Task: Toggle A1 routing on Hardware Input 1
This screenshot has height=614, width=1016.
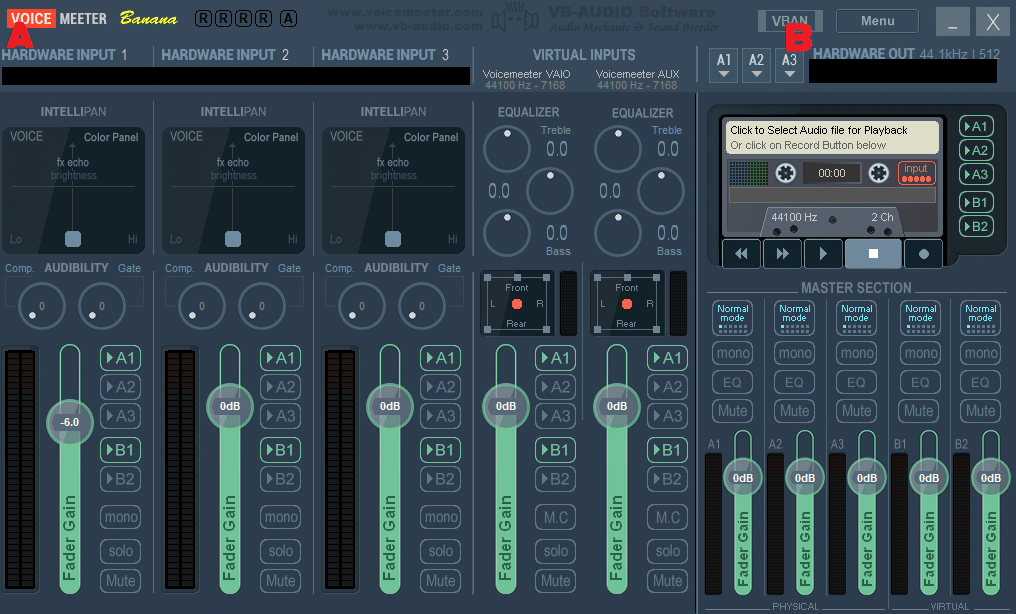Action: coord(120,358)
